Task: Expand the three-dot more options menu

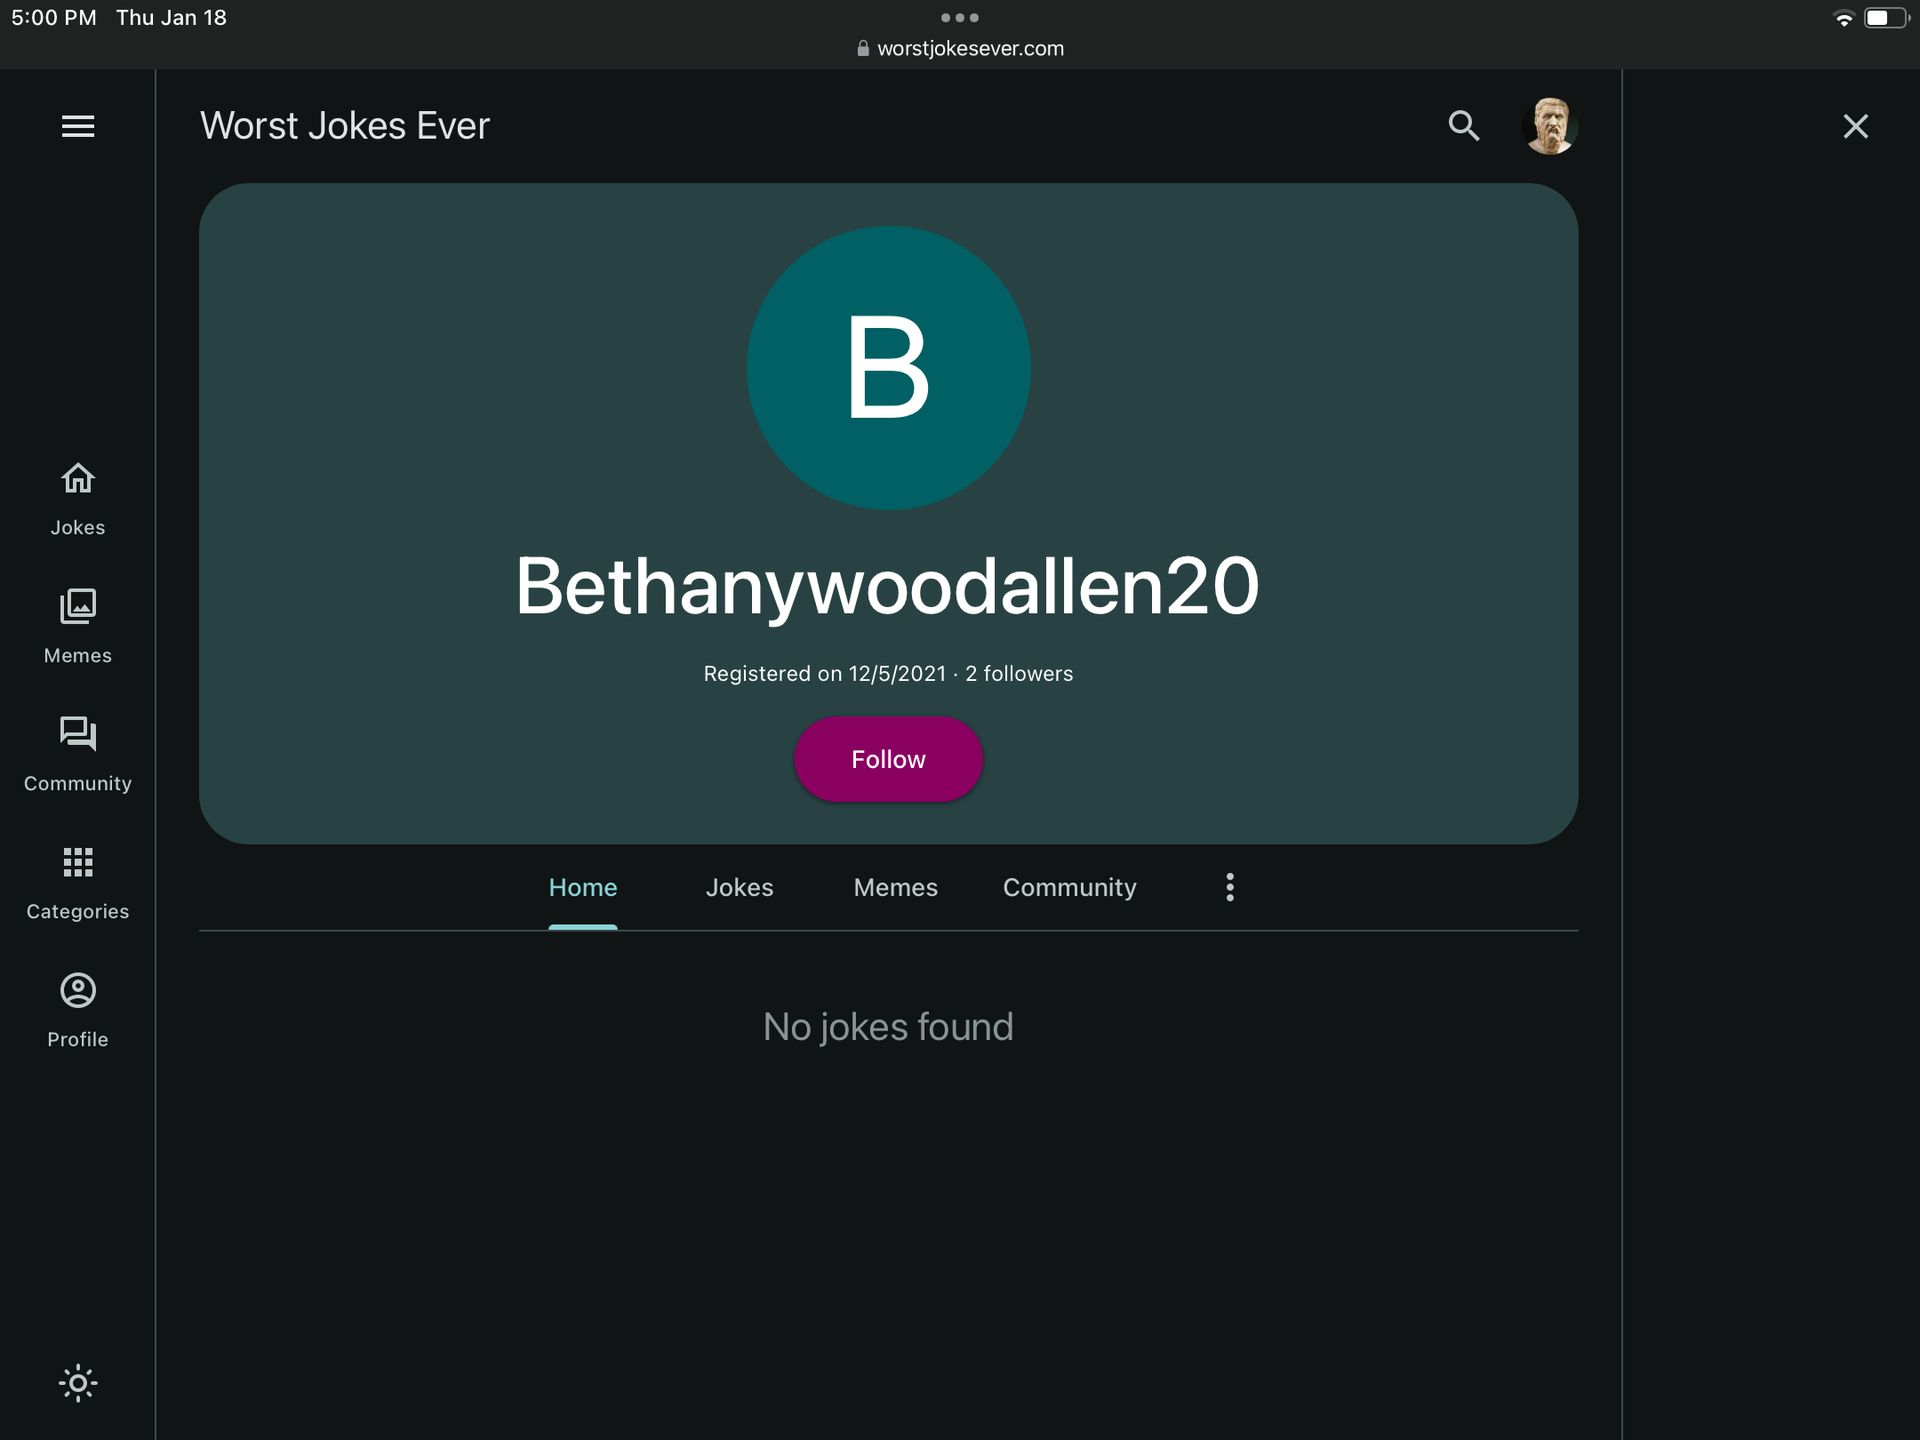Action: (x=1230, y=888)
